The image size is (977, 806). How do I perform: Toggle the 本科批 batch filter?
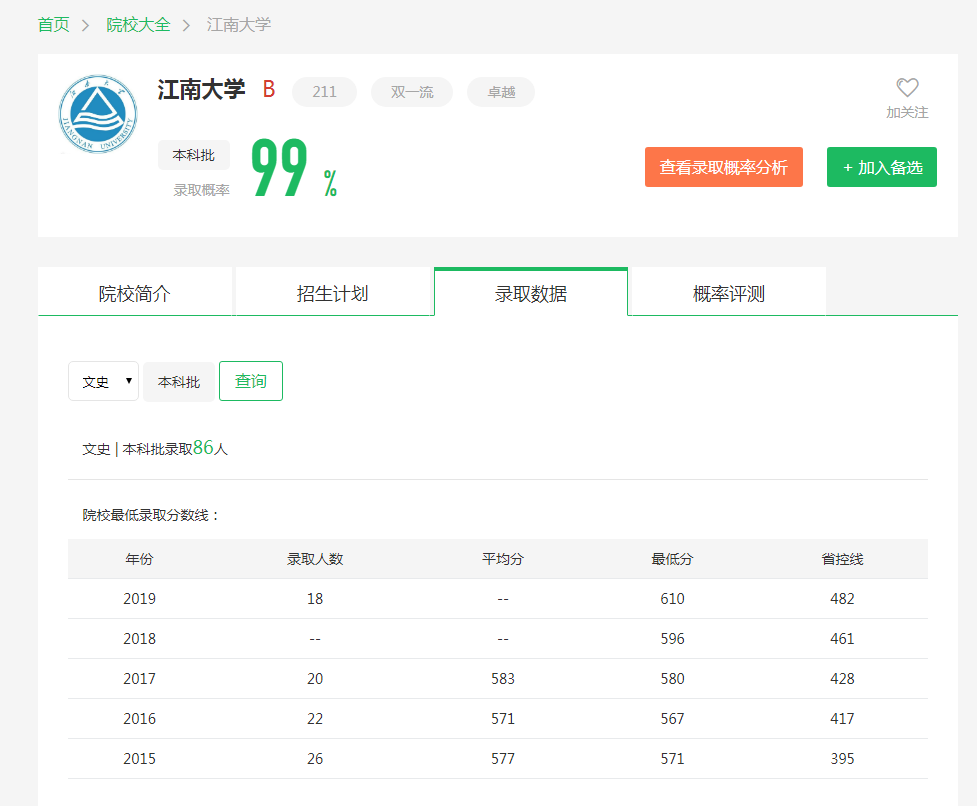click(x=178, y=381)
